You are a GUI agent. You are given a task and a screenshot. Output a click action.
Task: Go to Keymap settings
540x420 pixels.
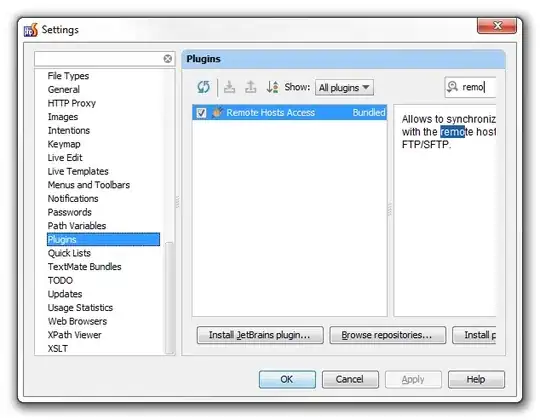(x=64, y=144)
